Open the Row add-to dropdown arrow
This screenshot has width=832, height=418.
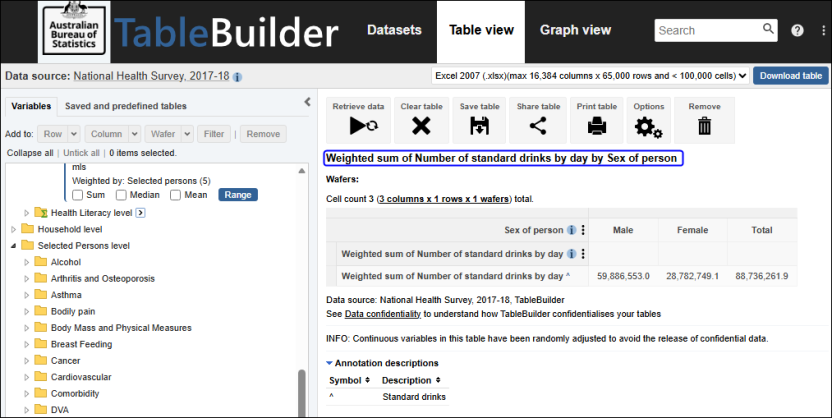tap(74, 134)
